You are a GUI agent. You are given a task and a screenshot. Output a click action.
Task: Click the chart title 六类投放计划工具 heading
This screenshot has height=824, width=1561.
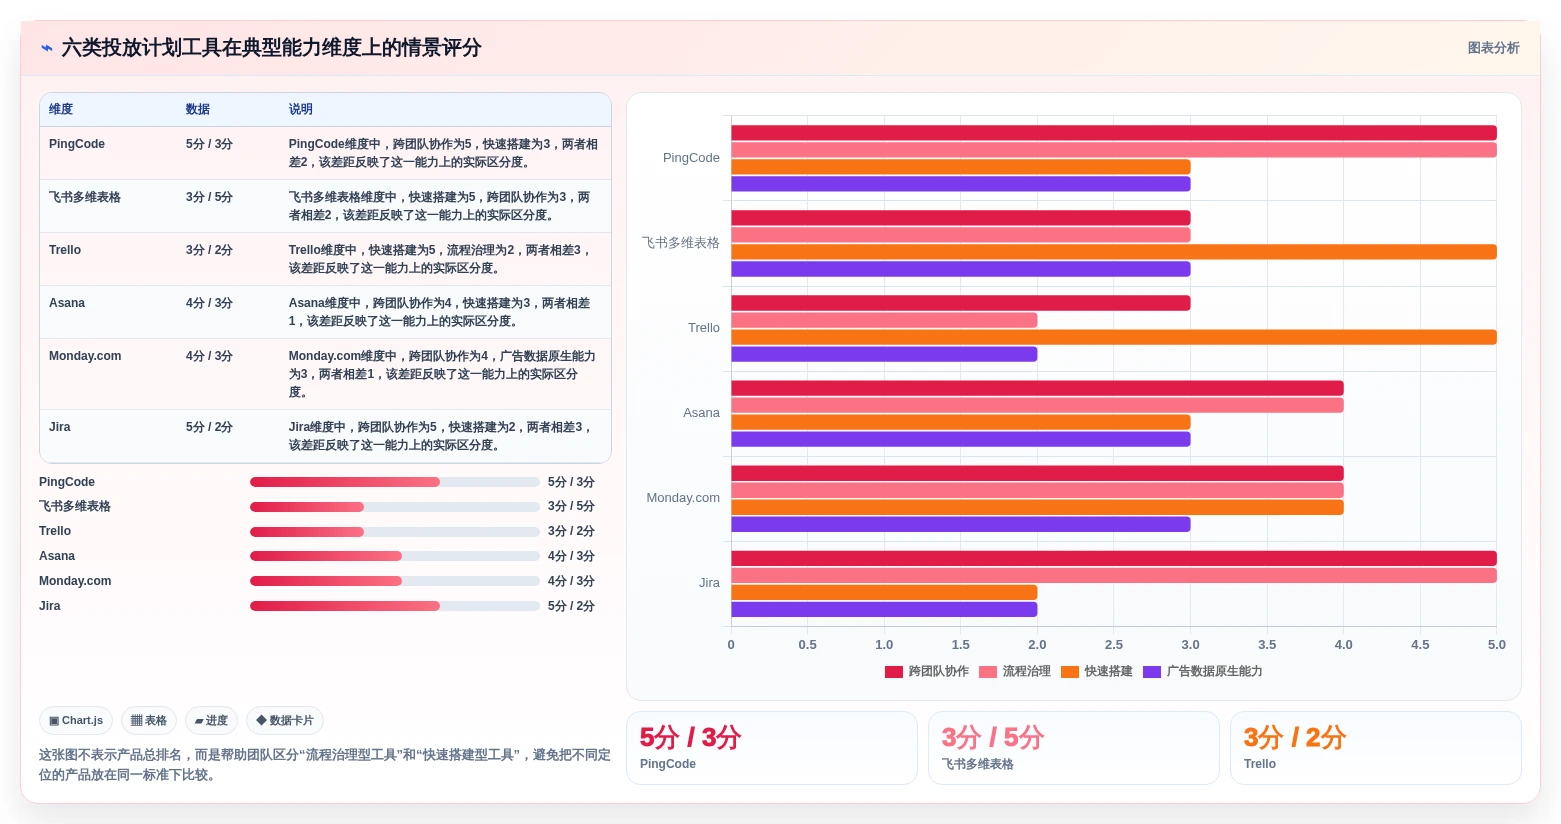tap(271, 48)
